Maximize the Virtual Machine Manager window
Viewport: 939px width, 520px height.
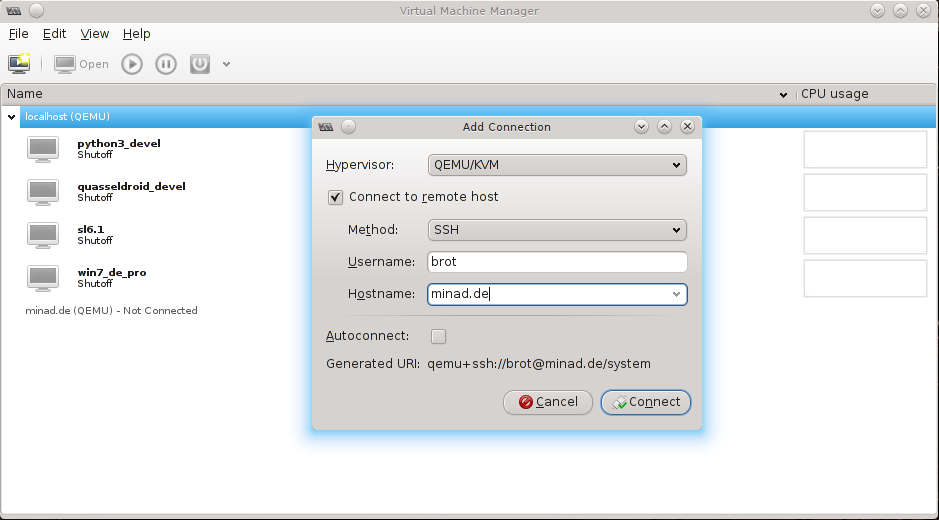(900, 11)
